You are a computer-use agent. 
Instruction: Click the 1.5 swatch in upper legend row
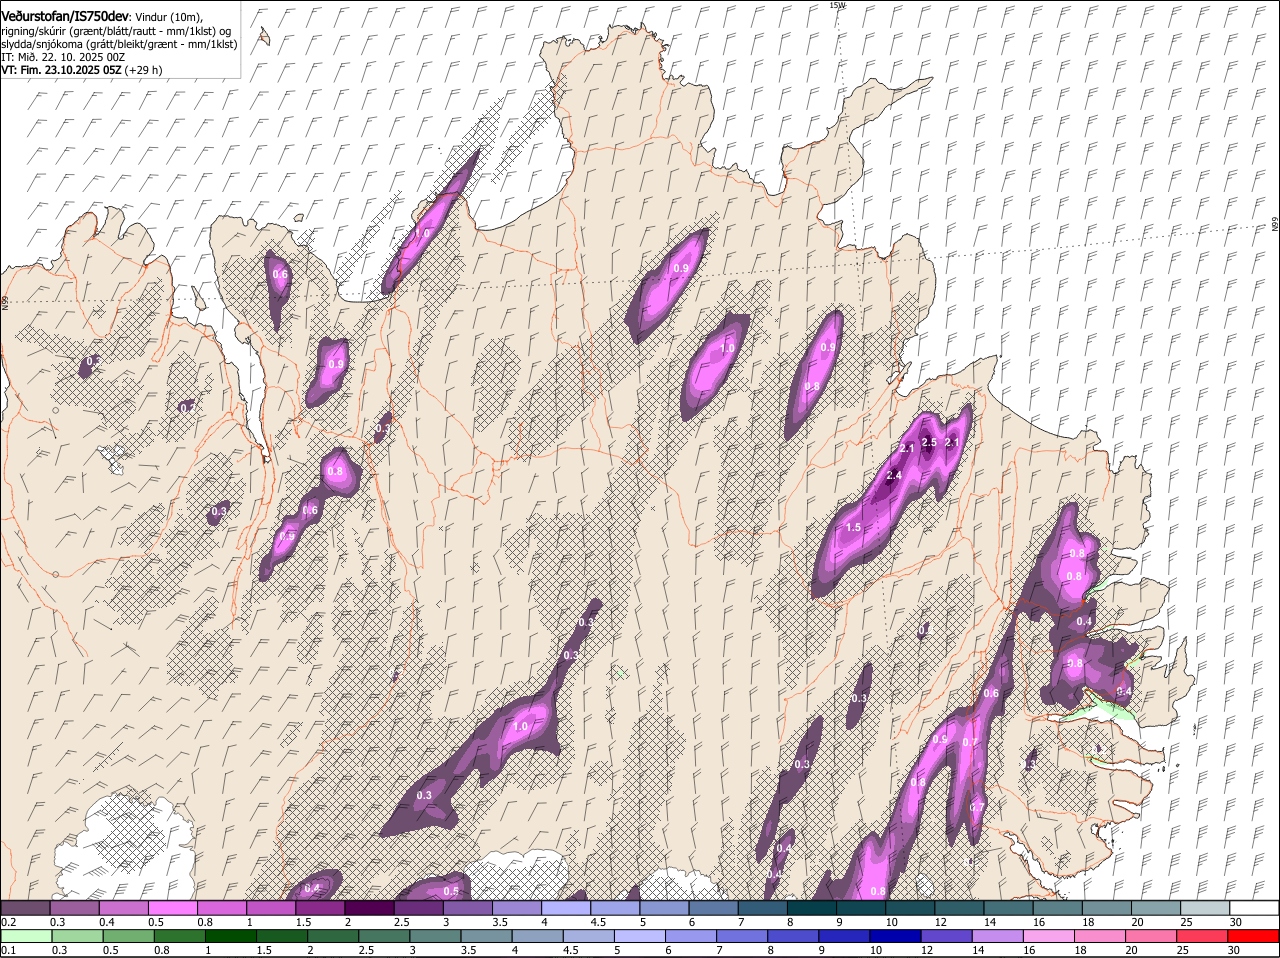pos(320,908)
